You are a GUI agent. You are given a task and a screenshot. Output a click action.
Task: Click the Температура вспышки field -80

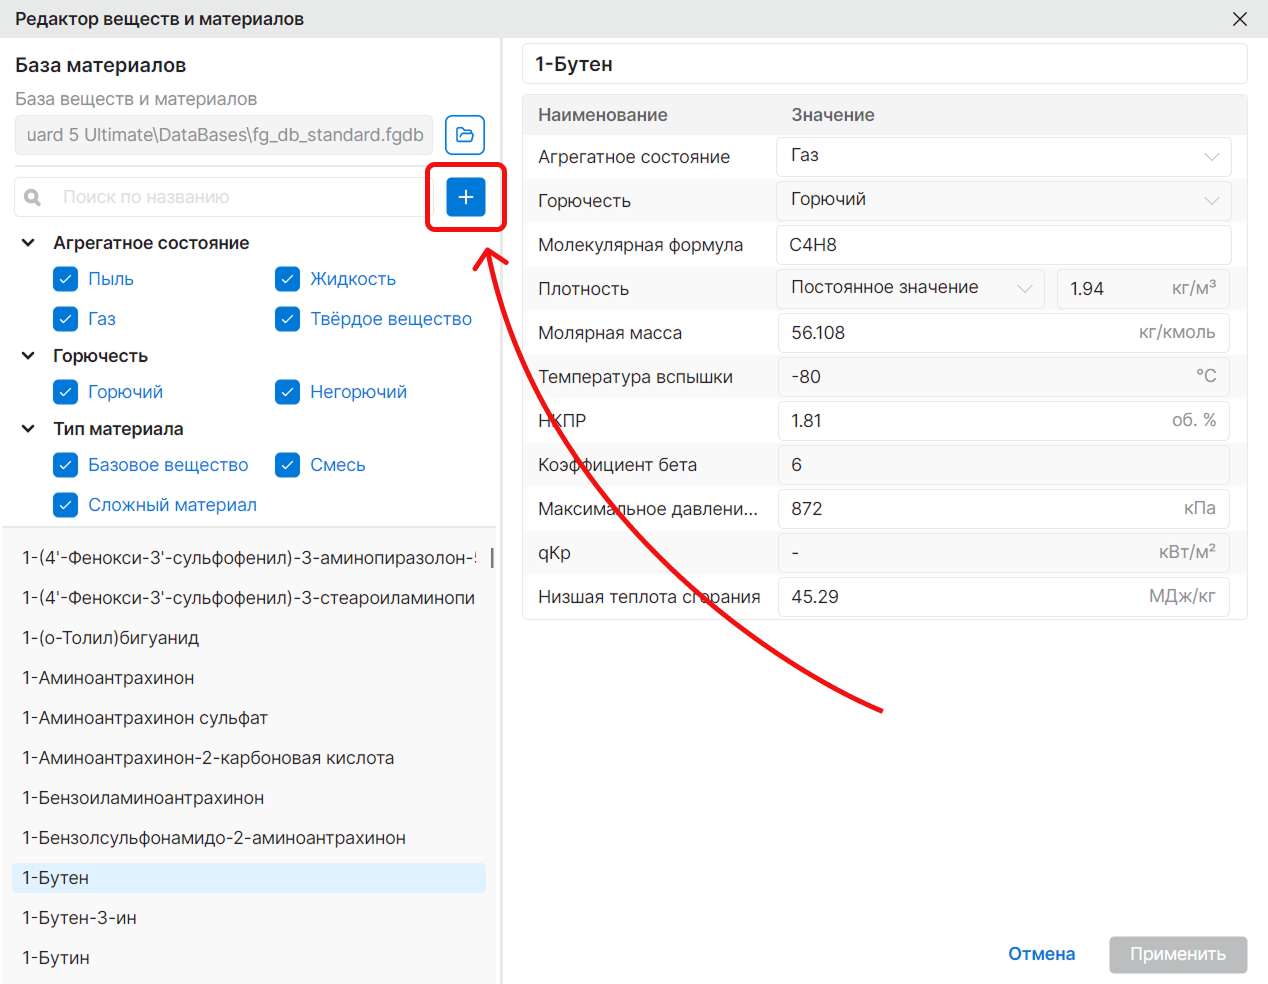(x=1004, y=377)
